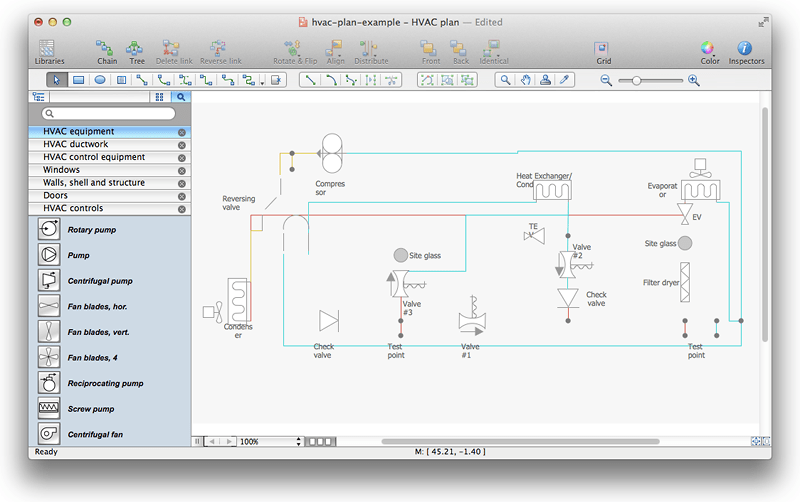
Task: Select the hand pan tool
Action: tap(526, 80)
